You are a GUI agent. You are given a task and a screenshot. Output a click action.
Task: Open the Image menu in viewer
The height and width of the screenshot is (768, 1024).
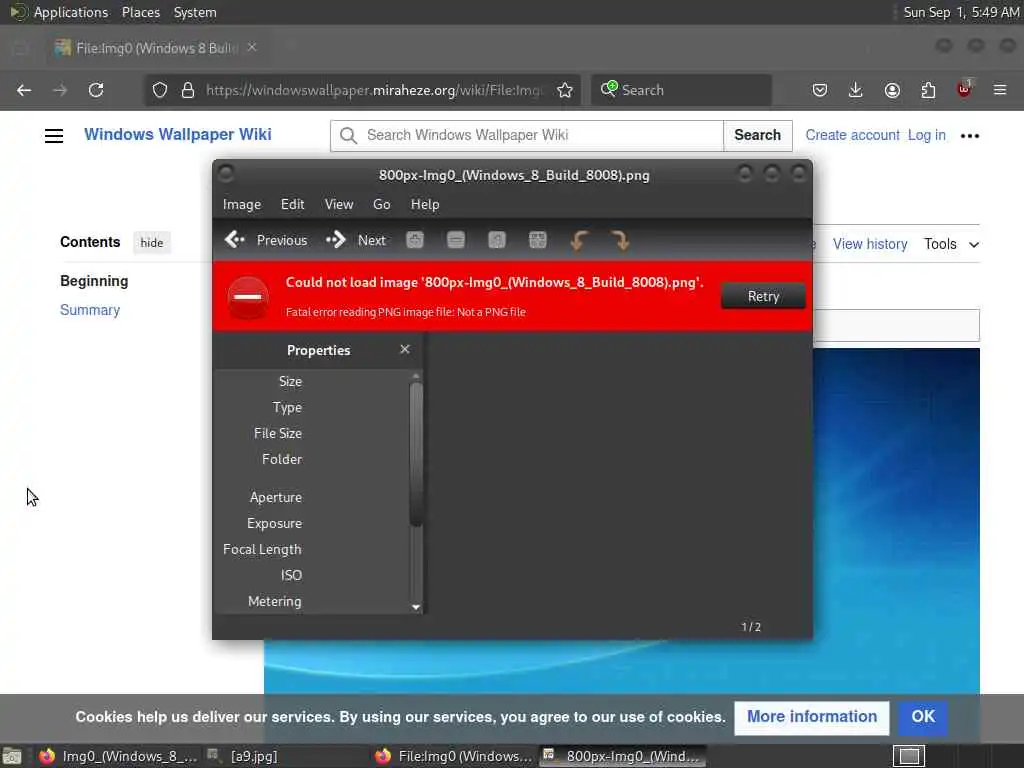(x=242, y=204)
